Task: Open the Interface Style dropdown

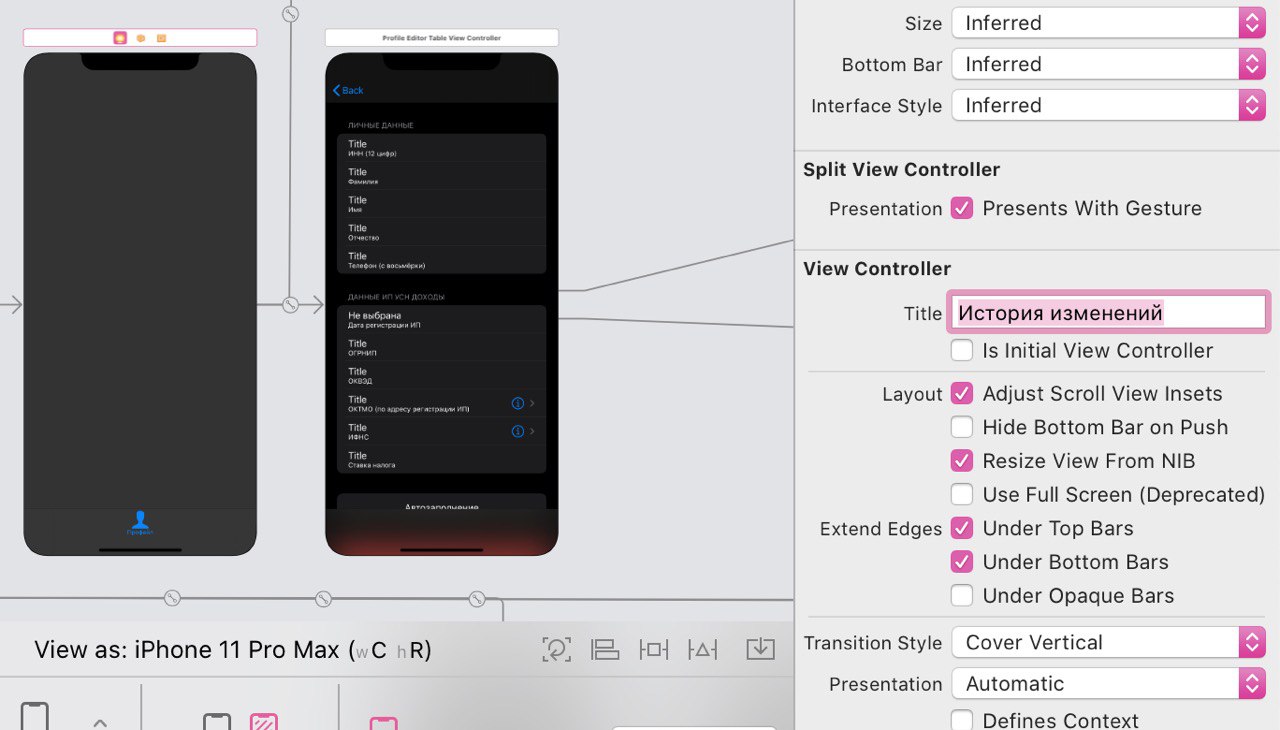Action: (x=1109, y=105)
